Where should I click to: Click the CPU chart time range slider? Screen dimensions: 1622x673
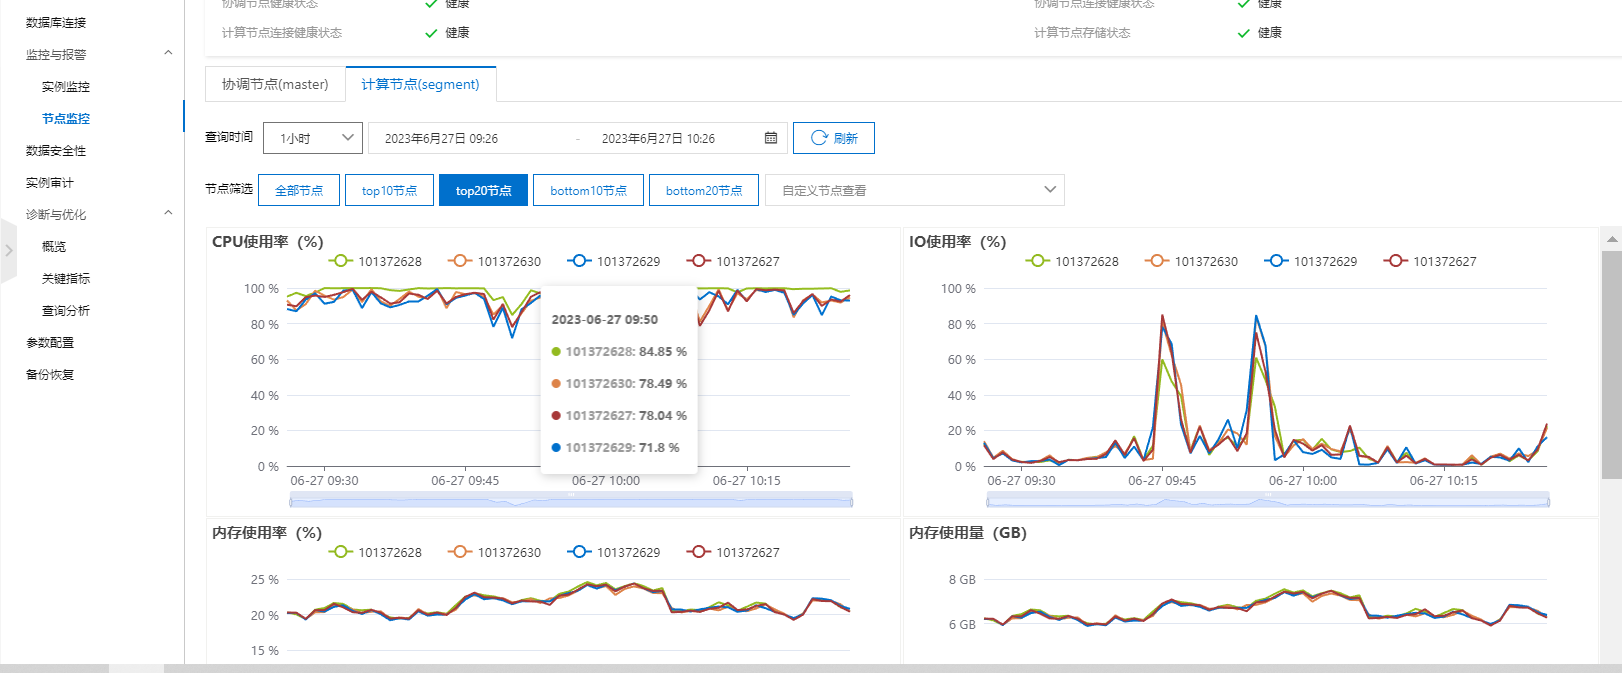pyautogui.click(x=570, y=499)
